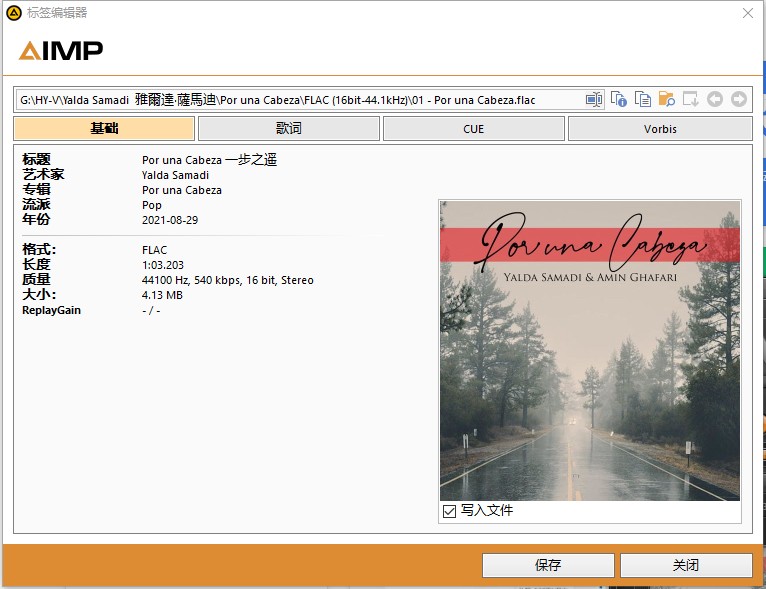Click the year value 2021-08-29

click(170, 220)
